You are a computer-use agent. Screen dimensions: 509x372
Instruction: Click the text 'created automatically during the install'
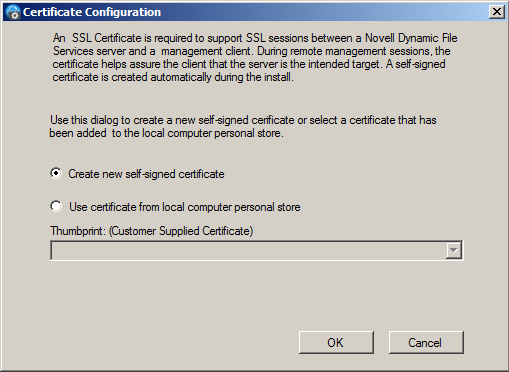pyautogui.click(x=202, y=77)
